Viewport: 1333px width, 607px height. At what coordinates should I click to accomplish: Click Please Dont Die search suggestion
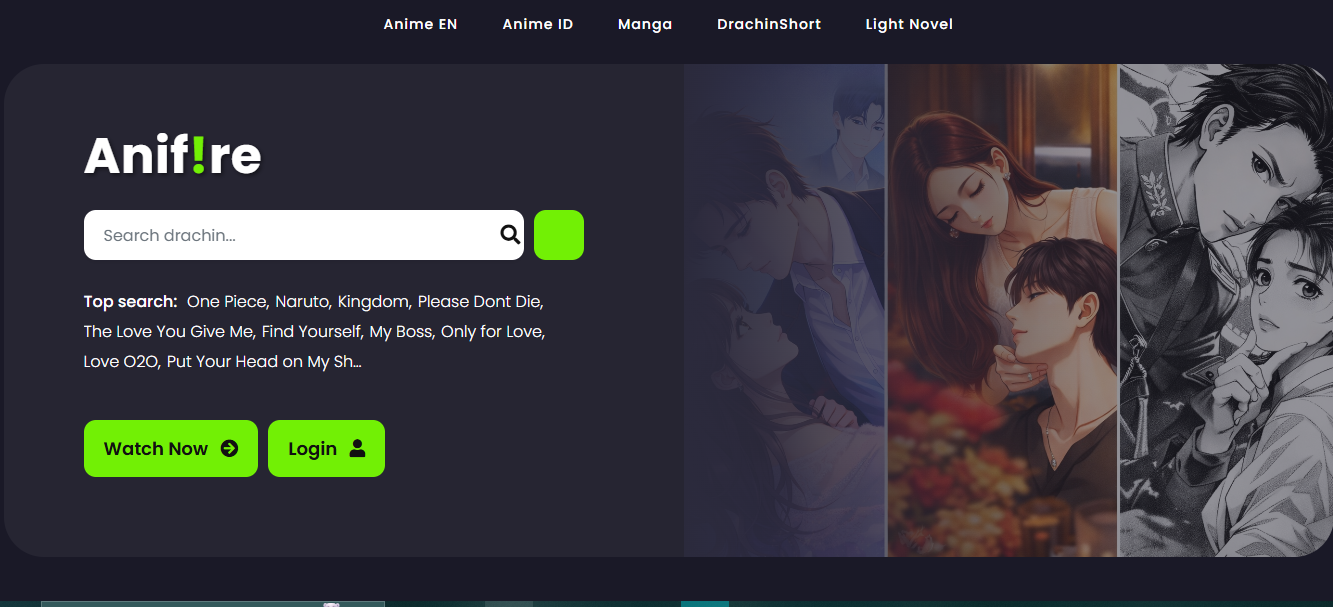[x=479, y=301]
